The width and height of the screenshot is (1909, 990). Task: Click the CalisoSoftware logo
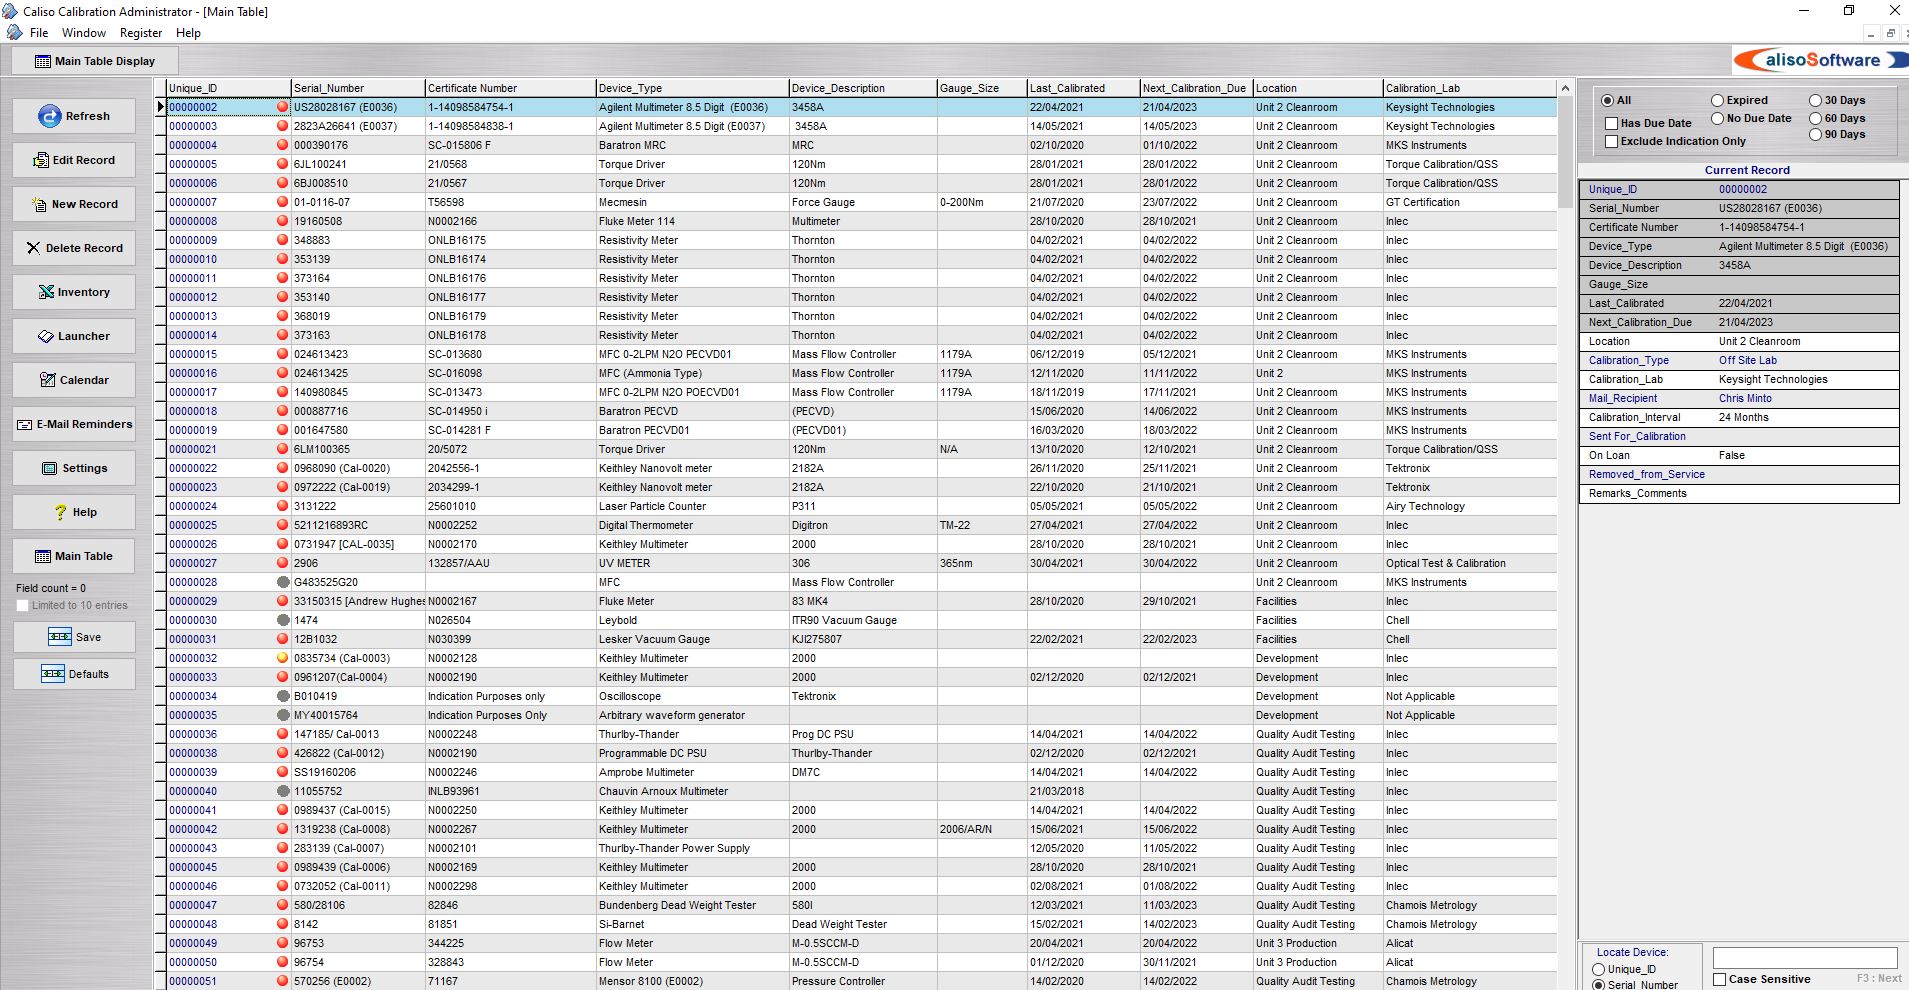[1819, 60]
